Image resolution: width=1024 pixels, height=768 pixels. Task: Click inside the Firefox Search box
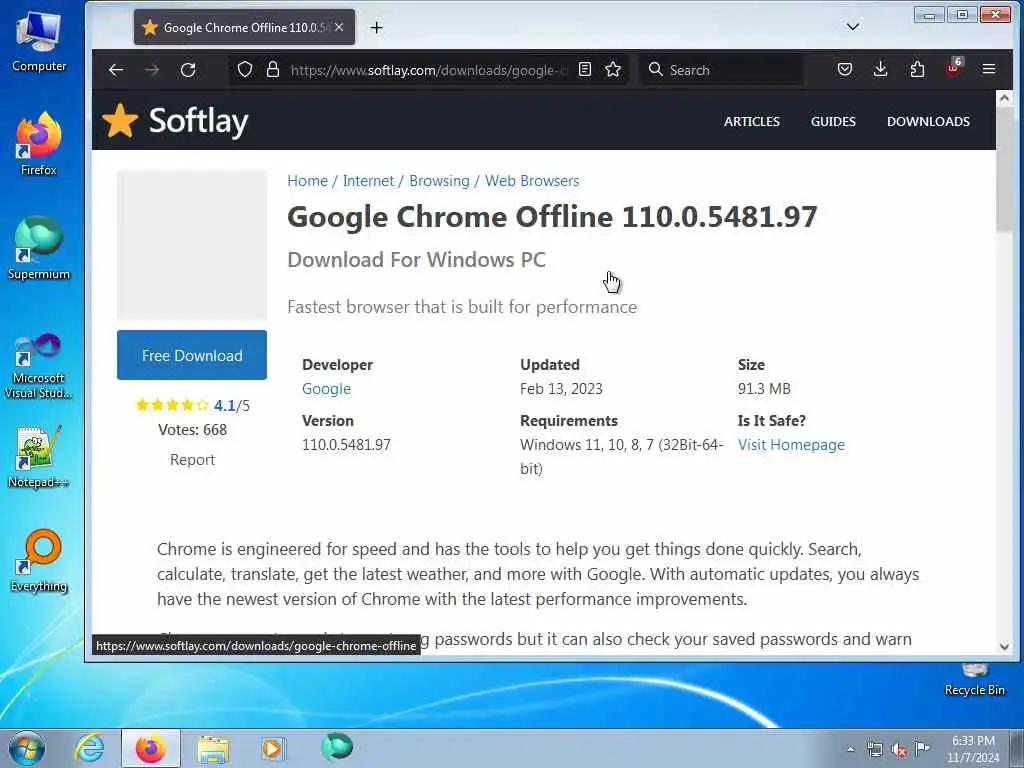tap(720, 69)
